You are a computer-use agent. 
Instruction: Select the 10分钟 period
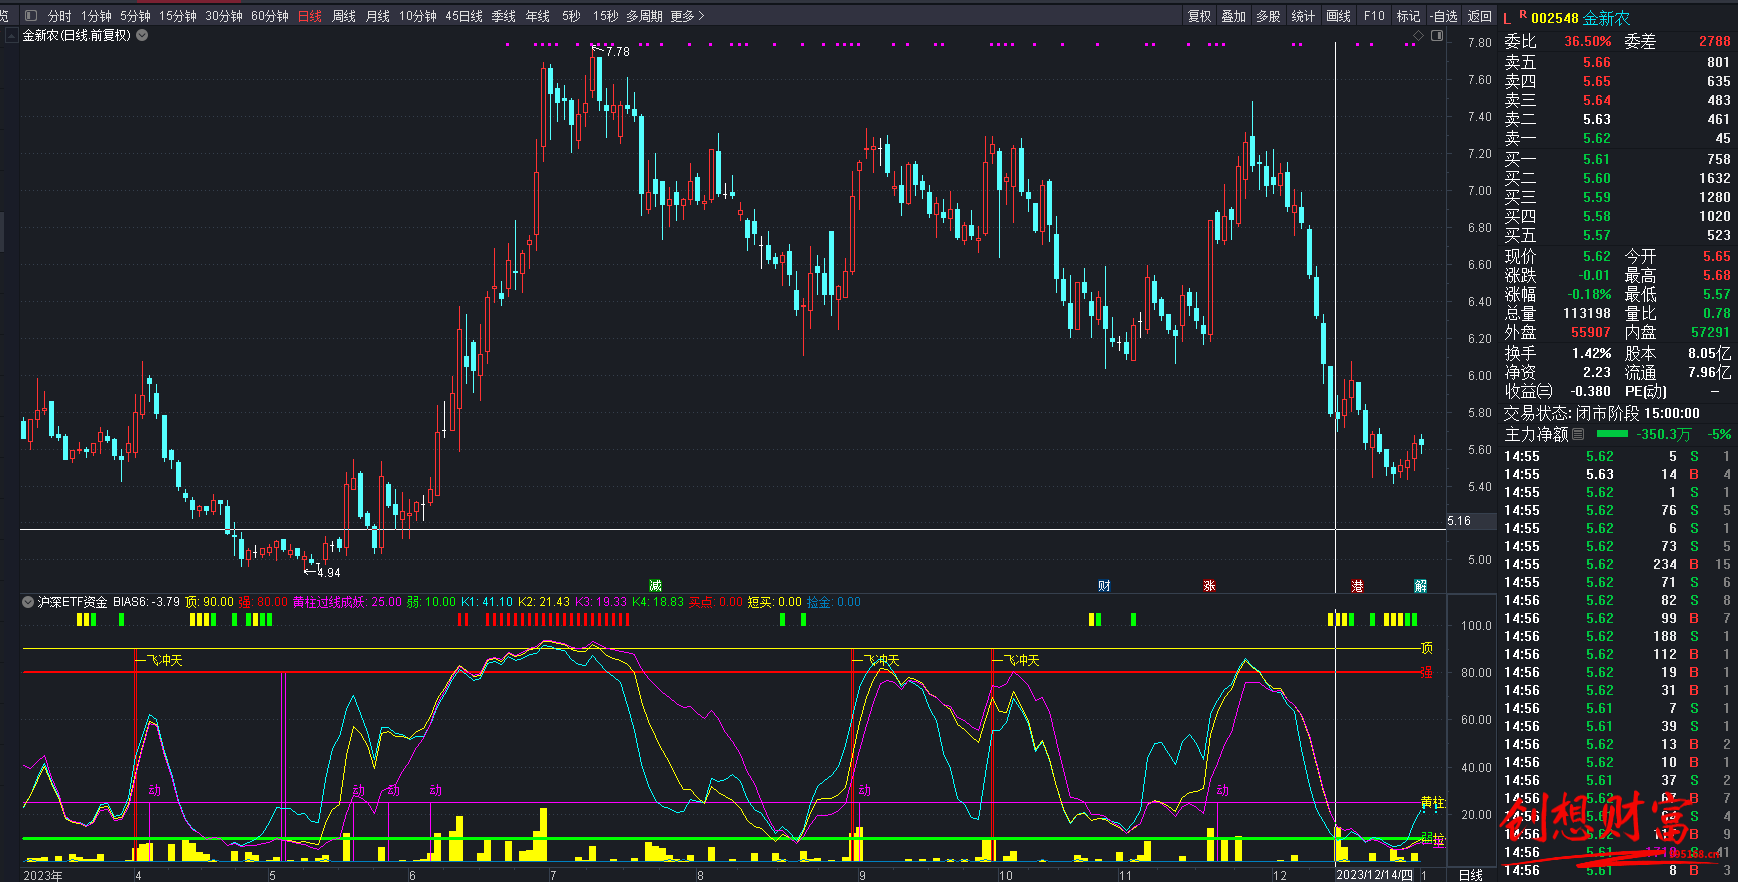click(x=417, y=16)
